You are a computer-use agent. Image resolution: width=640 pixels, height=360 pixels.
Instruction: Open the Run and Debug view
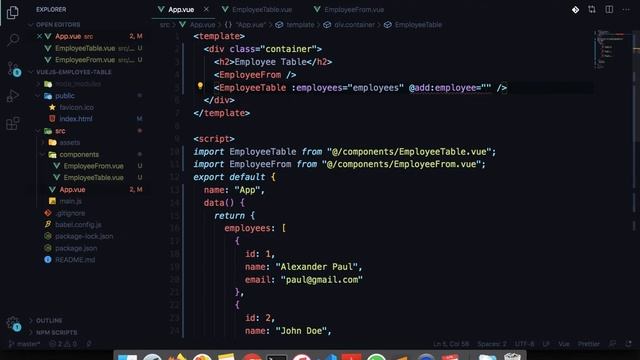click(13, 96)
